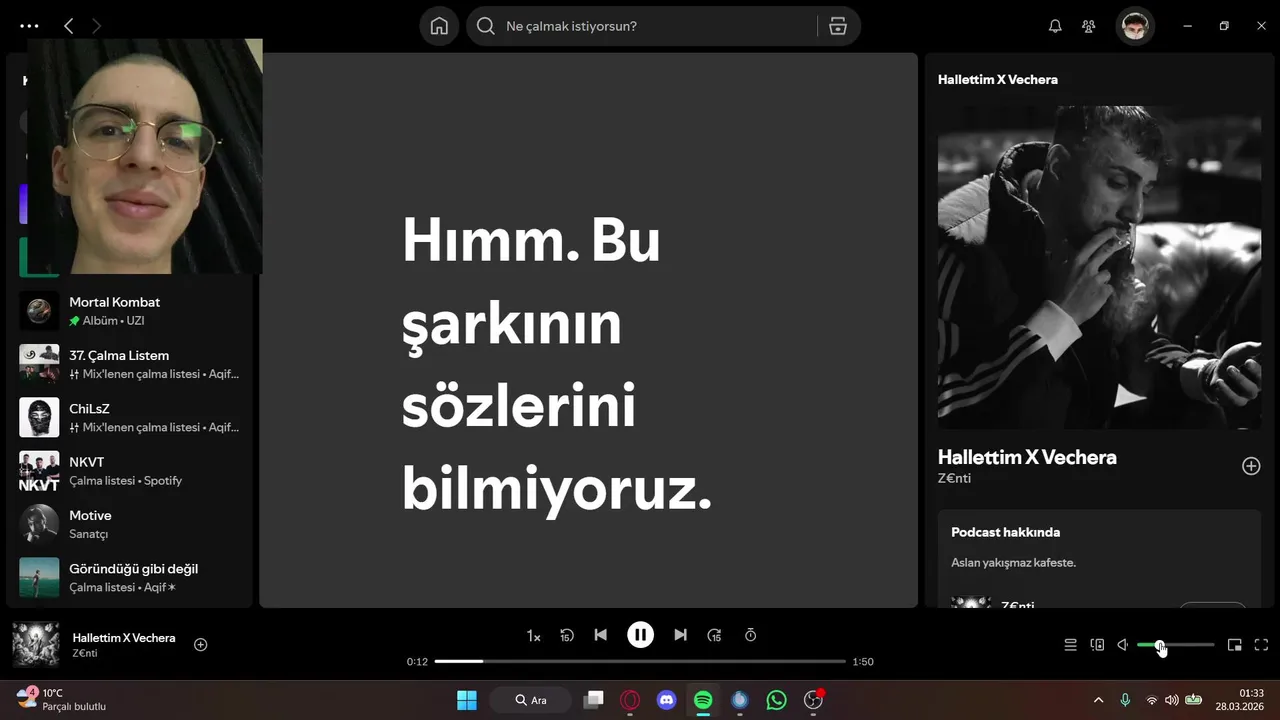Open weather widget '10°C Parçalı bulutlu'
Image resolution: width=1280 pixels, height=720 pixels.
pos(62,700)
